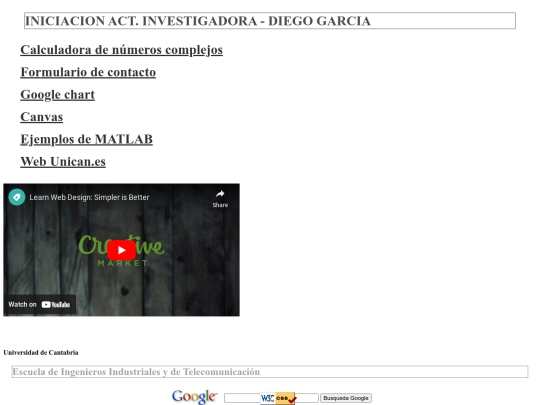The height and width of the screenshot is (405, 540).
Task: Play the YouTube video with red button
Action: click(x=121, y=250)
